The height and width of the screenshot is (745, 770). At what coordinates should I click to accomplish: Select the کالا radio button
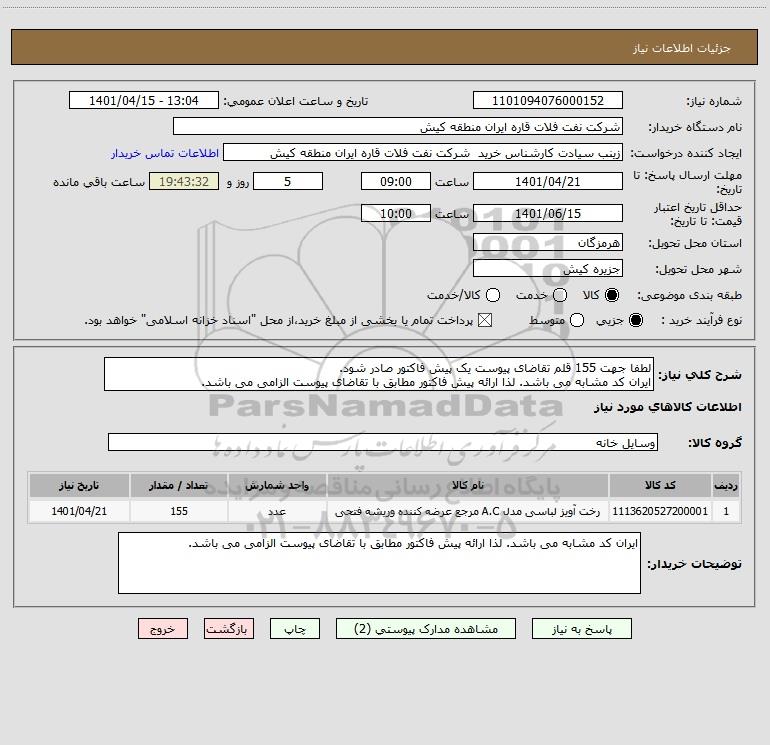tap(612, 295)
